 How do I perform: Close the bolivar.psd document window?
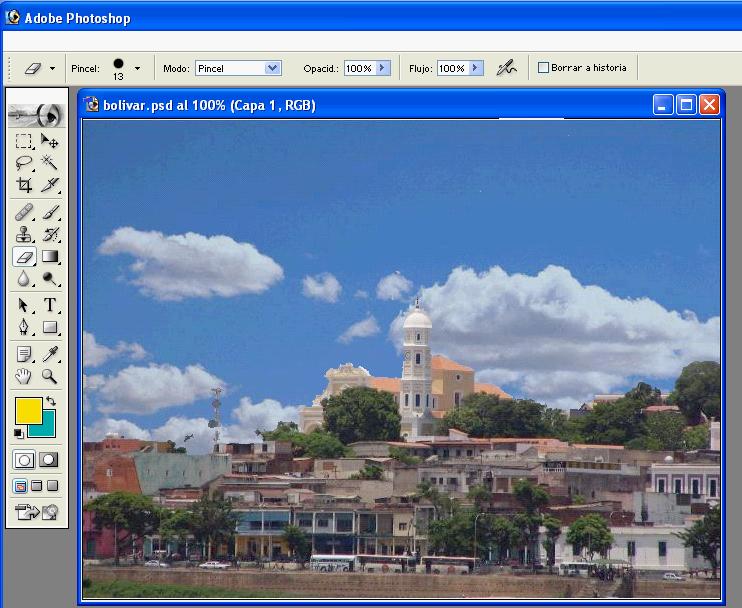709,105
